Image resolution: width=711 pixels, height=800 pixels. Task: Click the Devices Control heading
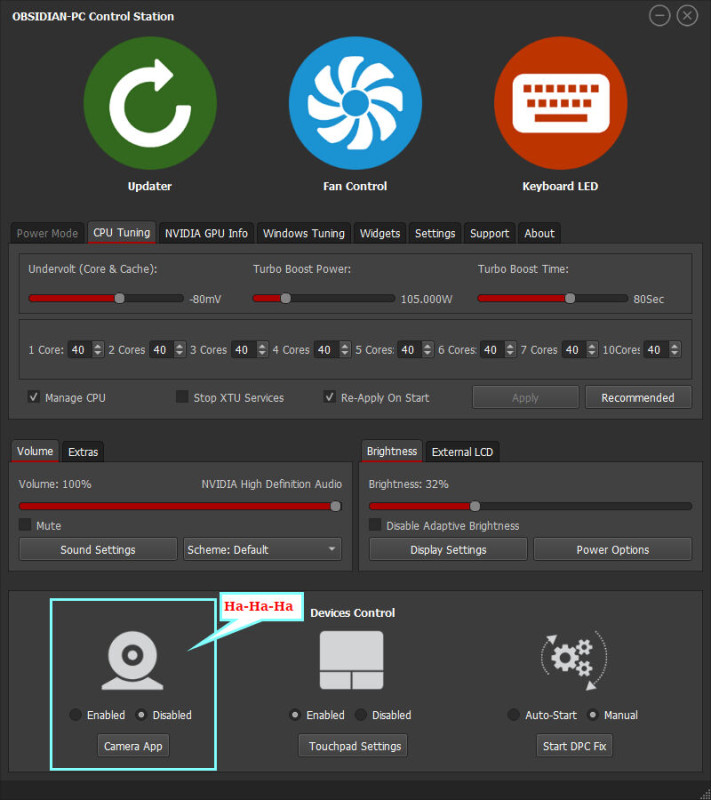pos(352,613)
